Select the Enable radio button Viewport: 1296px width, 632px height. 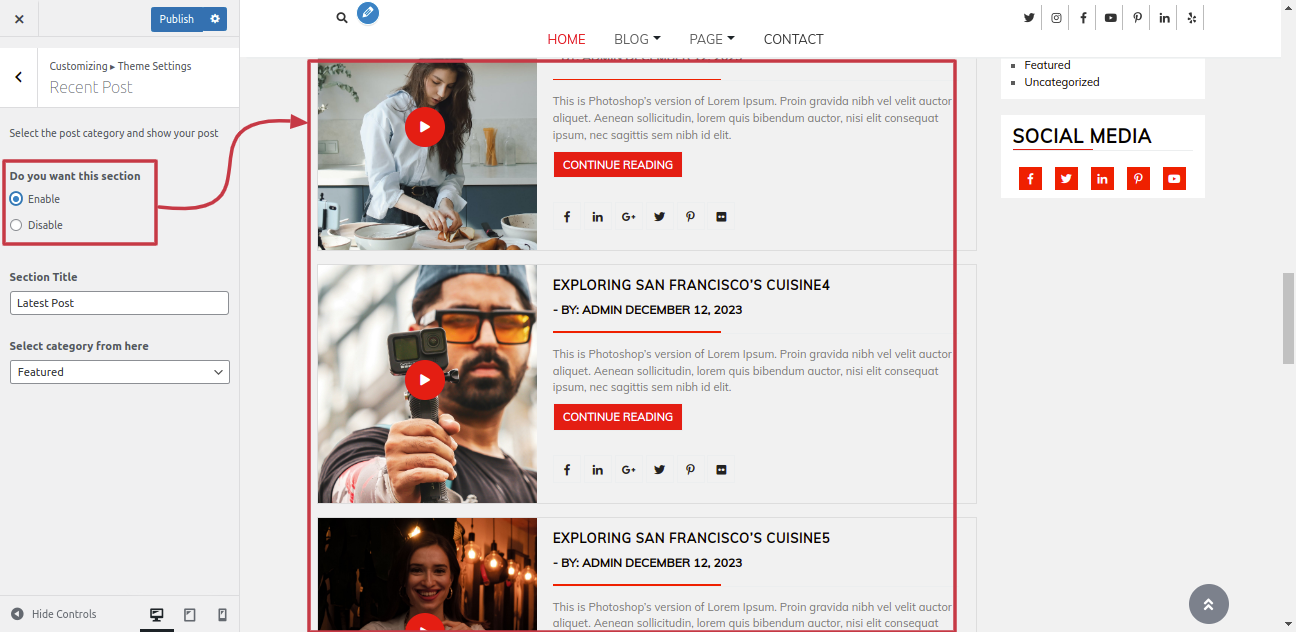[16, 199]
